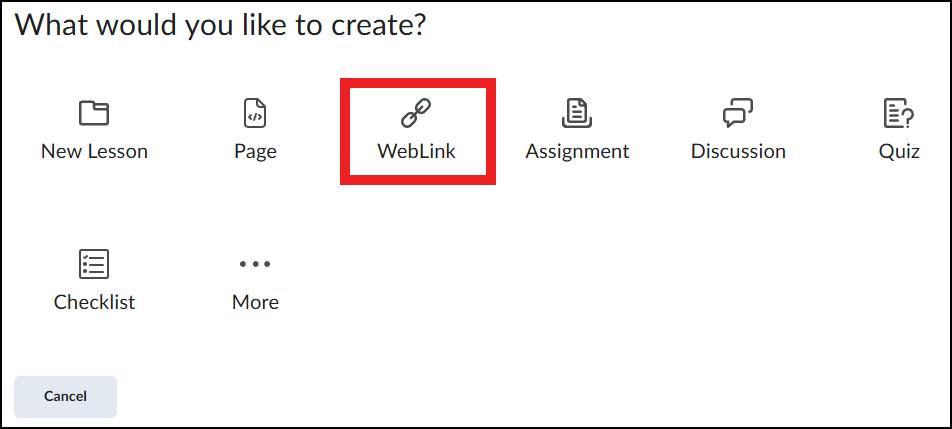Click the Quiz question-mark icon

click(899, 113)
